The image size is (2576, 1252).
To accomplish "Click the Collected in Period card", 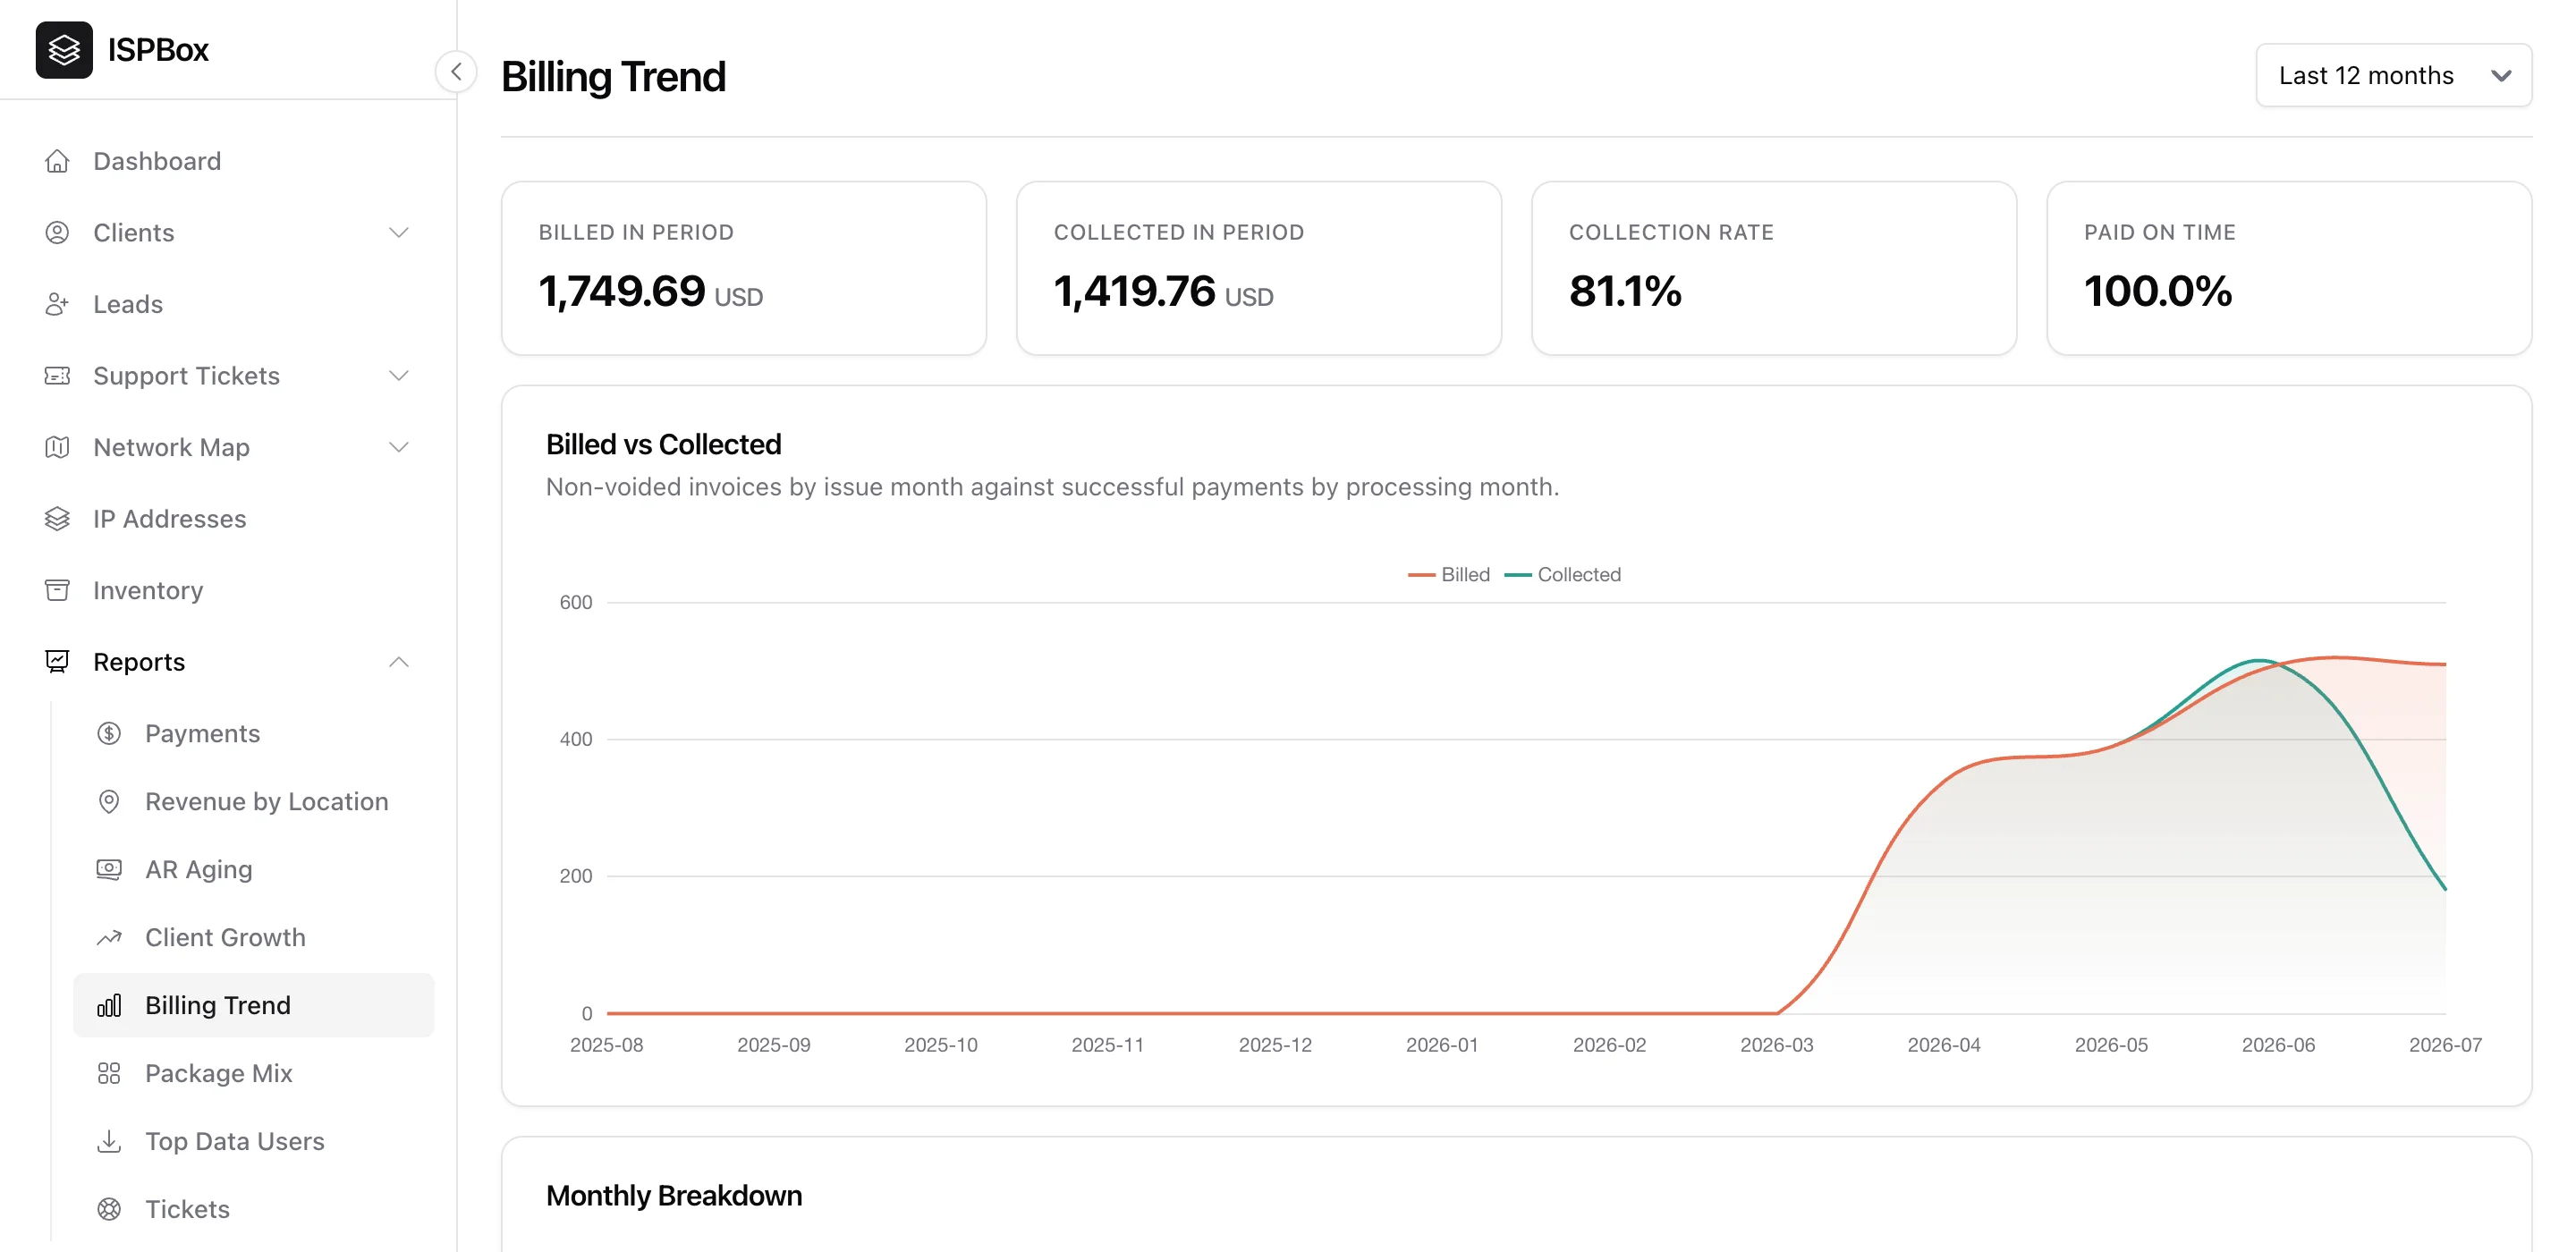I will coord(1259,268).
